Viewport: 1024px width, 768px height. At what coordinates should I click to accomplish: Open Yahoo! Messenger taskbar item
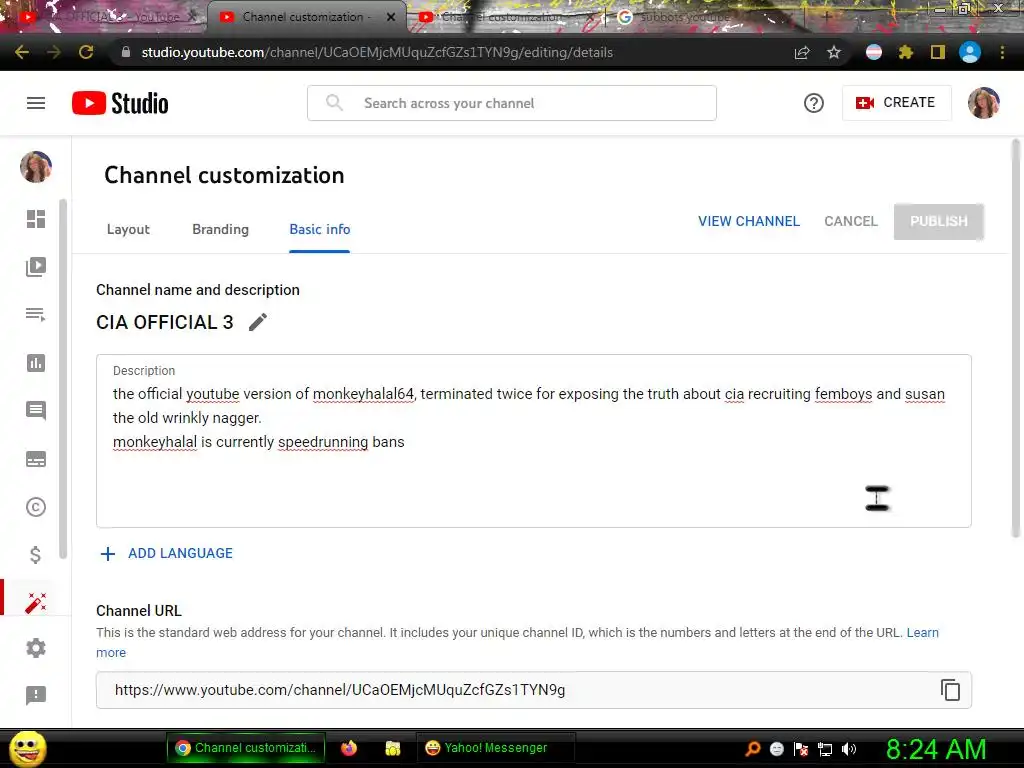point(496,748)
